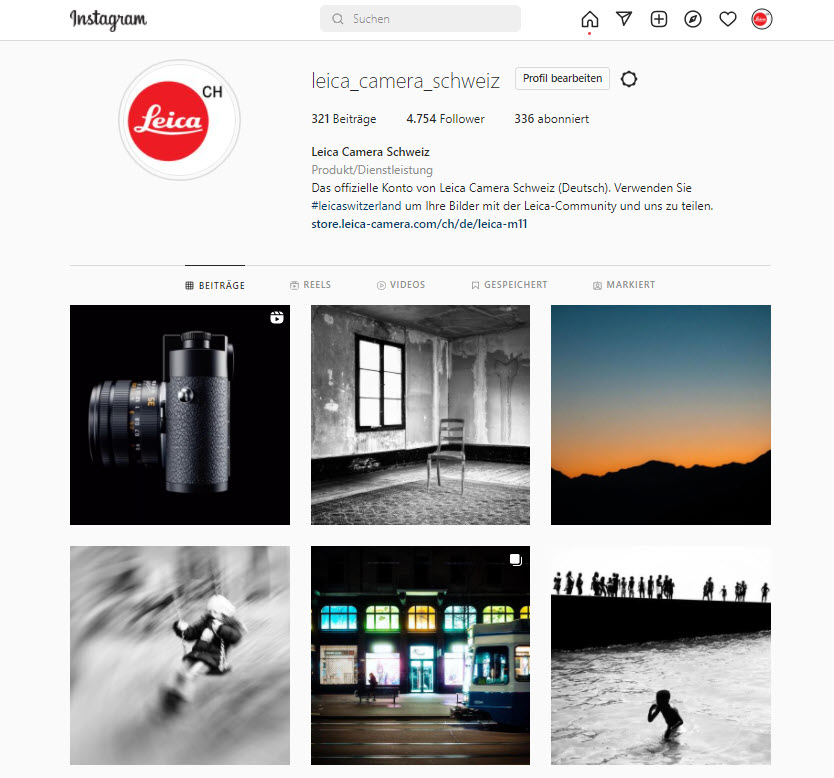Open activity notifications heart icon
The width and height of the screenshot is (834, 778).
728,19
